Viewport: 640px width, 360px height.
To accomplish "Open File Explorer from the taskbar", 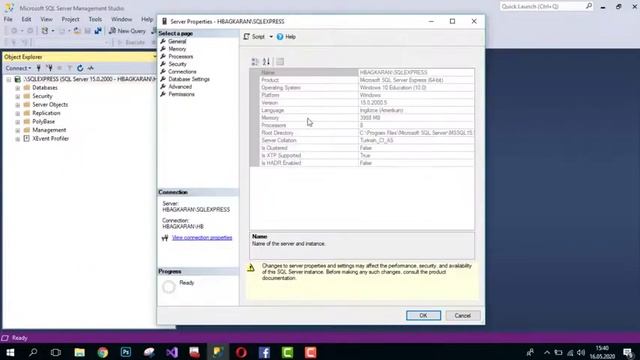I will pyautogui.click(x=80, y=352).
